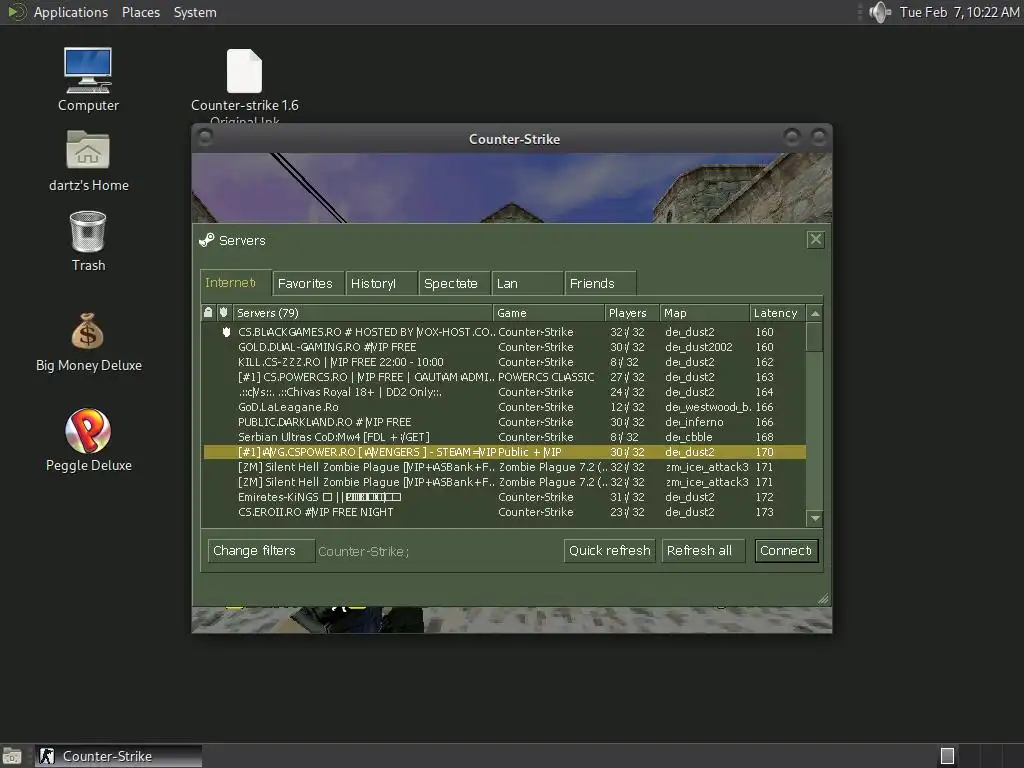Image resolution: width=1024 pixels, height=768 pixels.
Task: Launch Big Money Deluxe icon
Action: (x=88, y=331)
